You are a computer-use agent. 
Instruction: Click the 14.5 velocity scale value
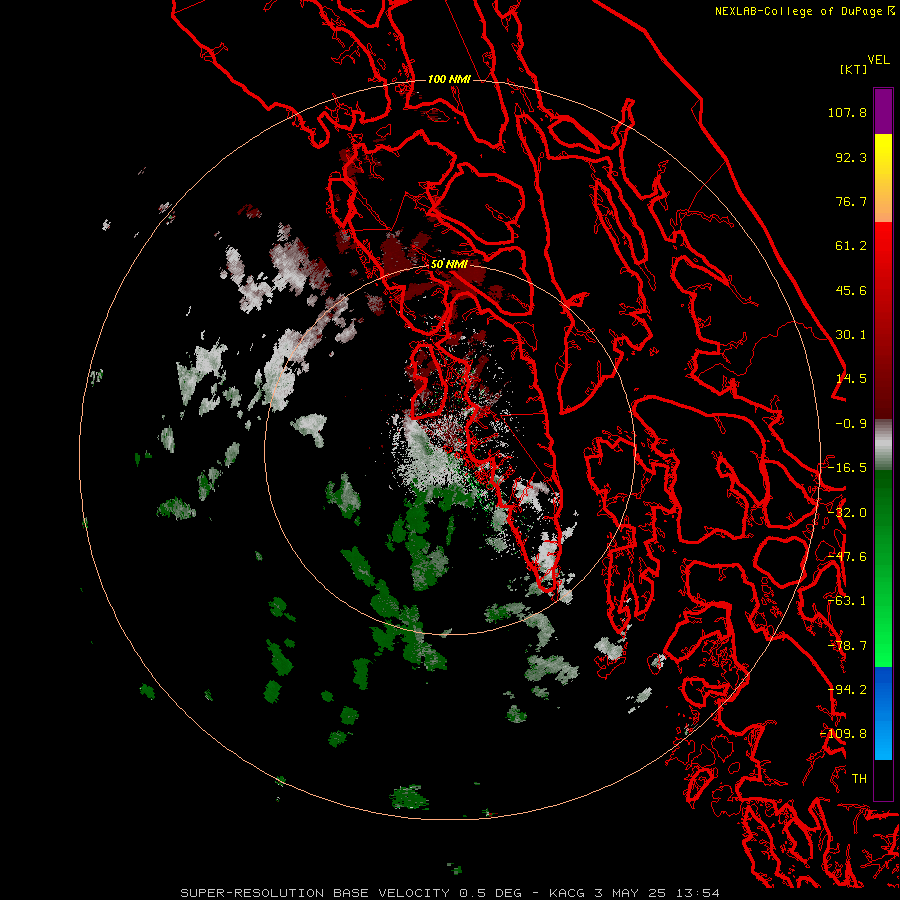[851, 379]
